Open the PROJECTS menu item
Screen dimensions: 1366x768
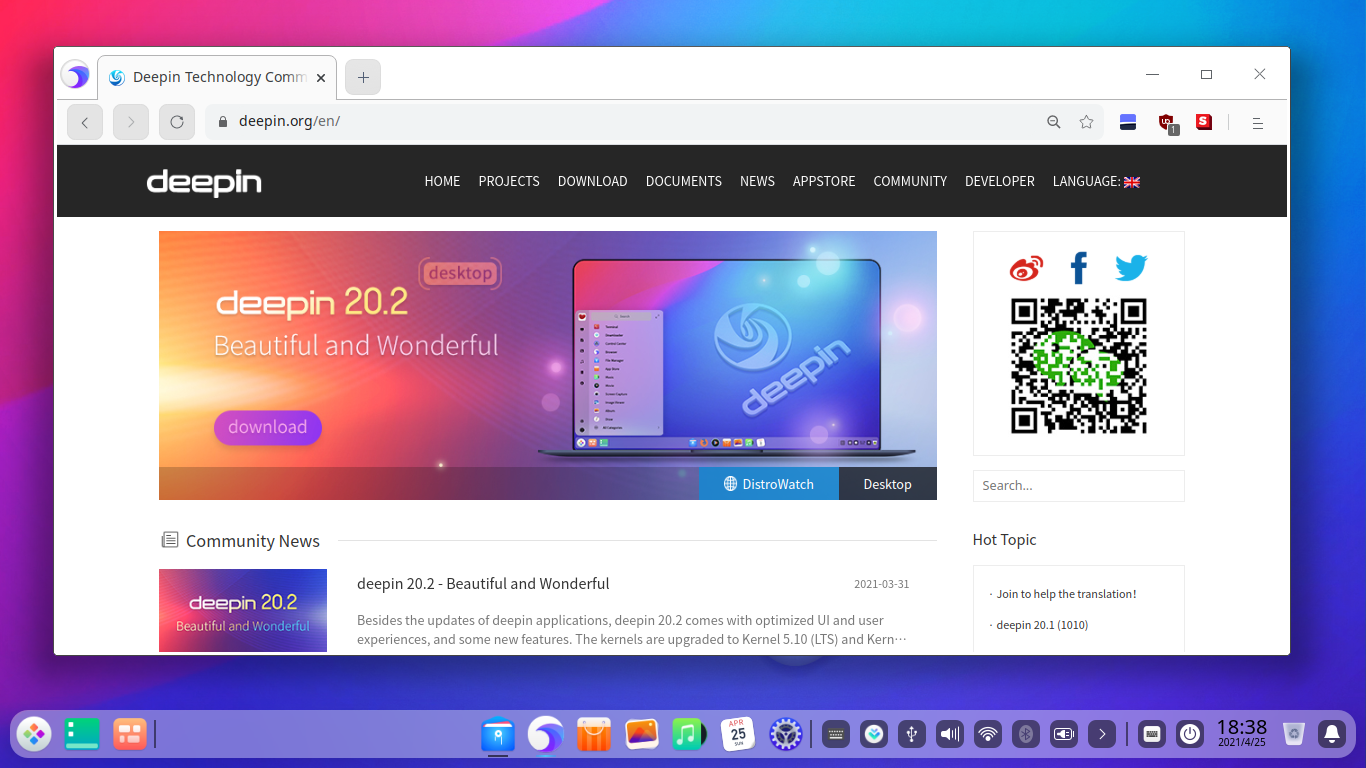[509, 181]
